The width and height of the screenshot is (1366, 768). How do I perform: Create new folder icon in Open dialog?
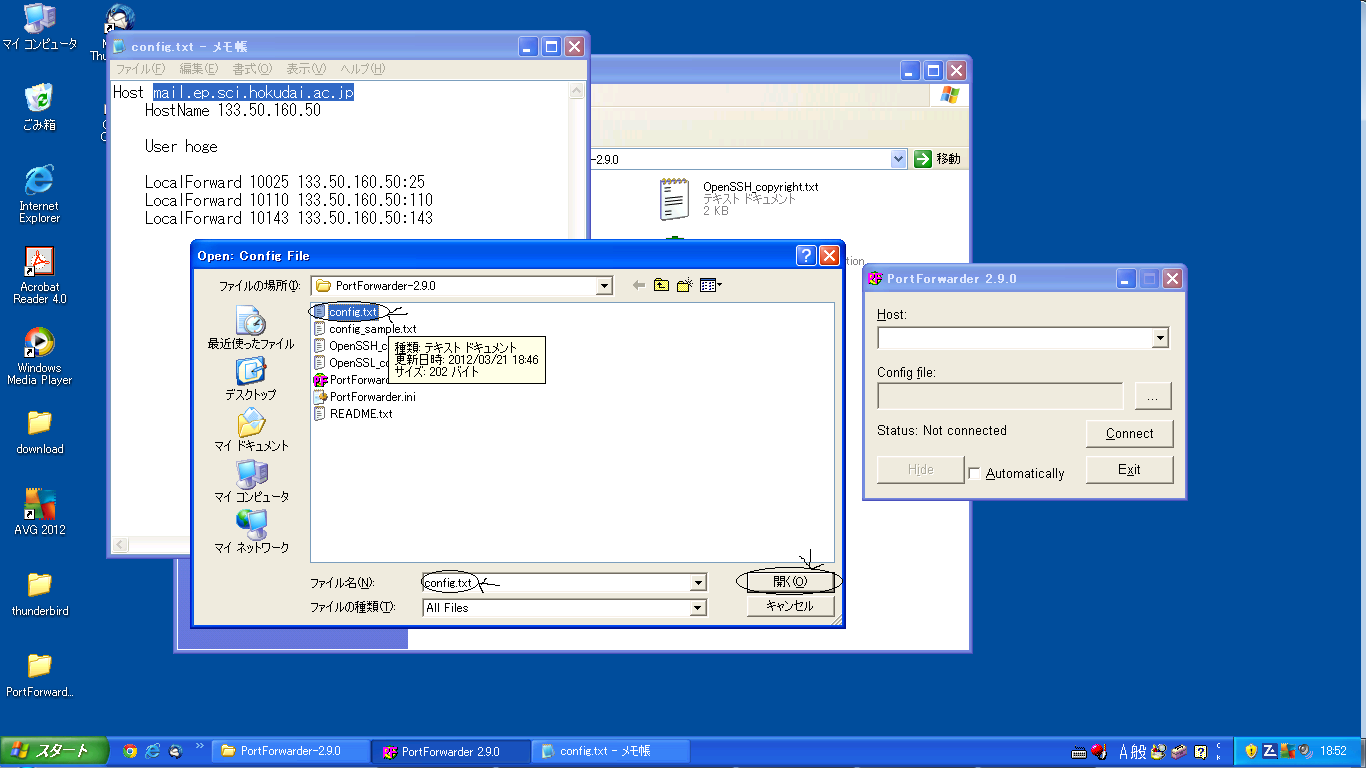coord(685,286)
